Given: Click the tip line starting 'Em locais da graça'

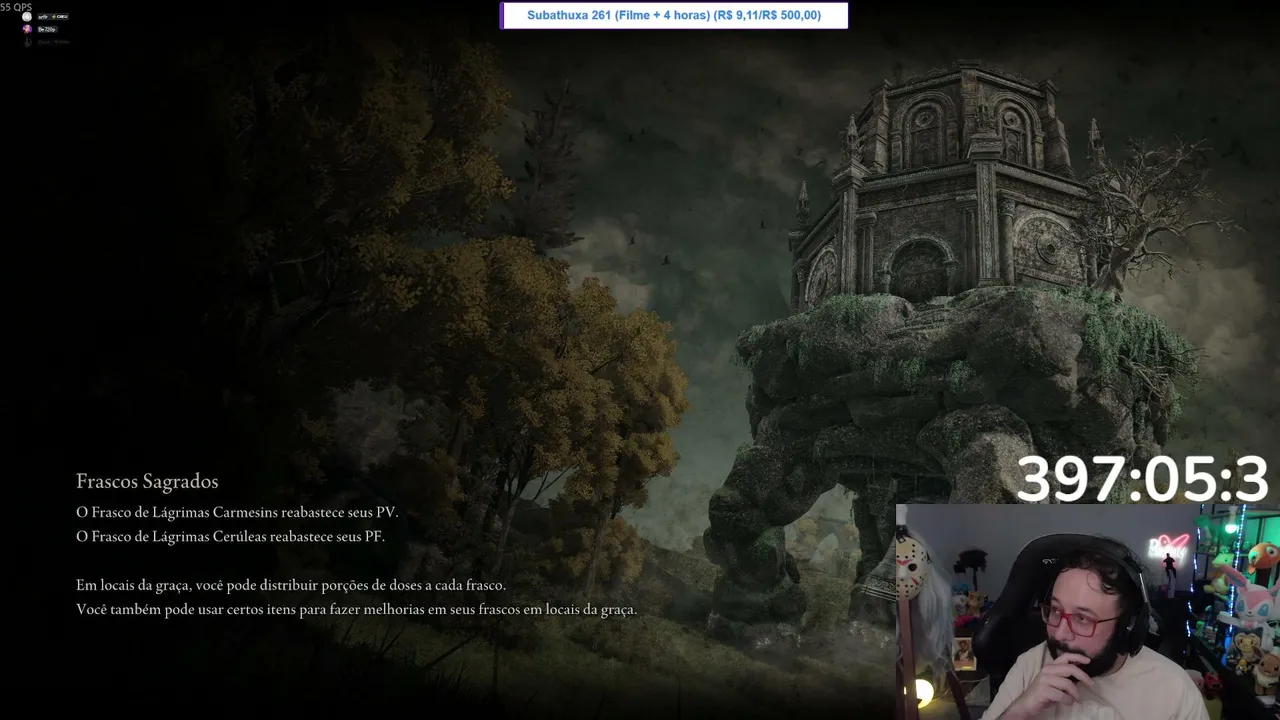Looking at the screenshot, I should (x=291, y=585).
